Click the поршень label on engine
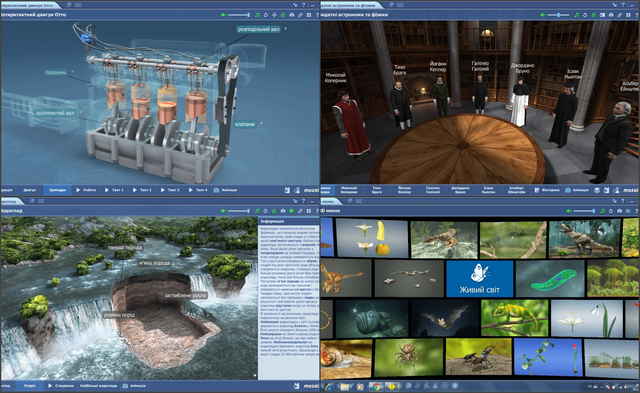640x393 pixels. [56, 72]
